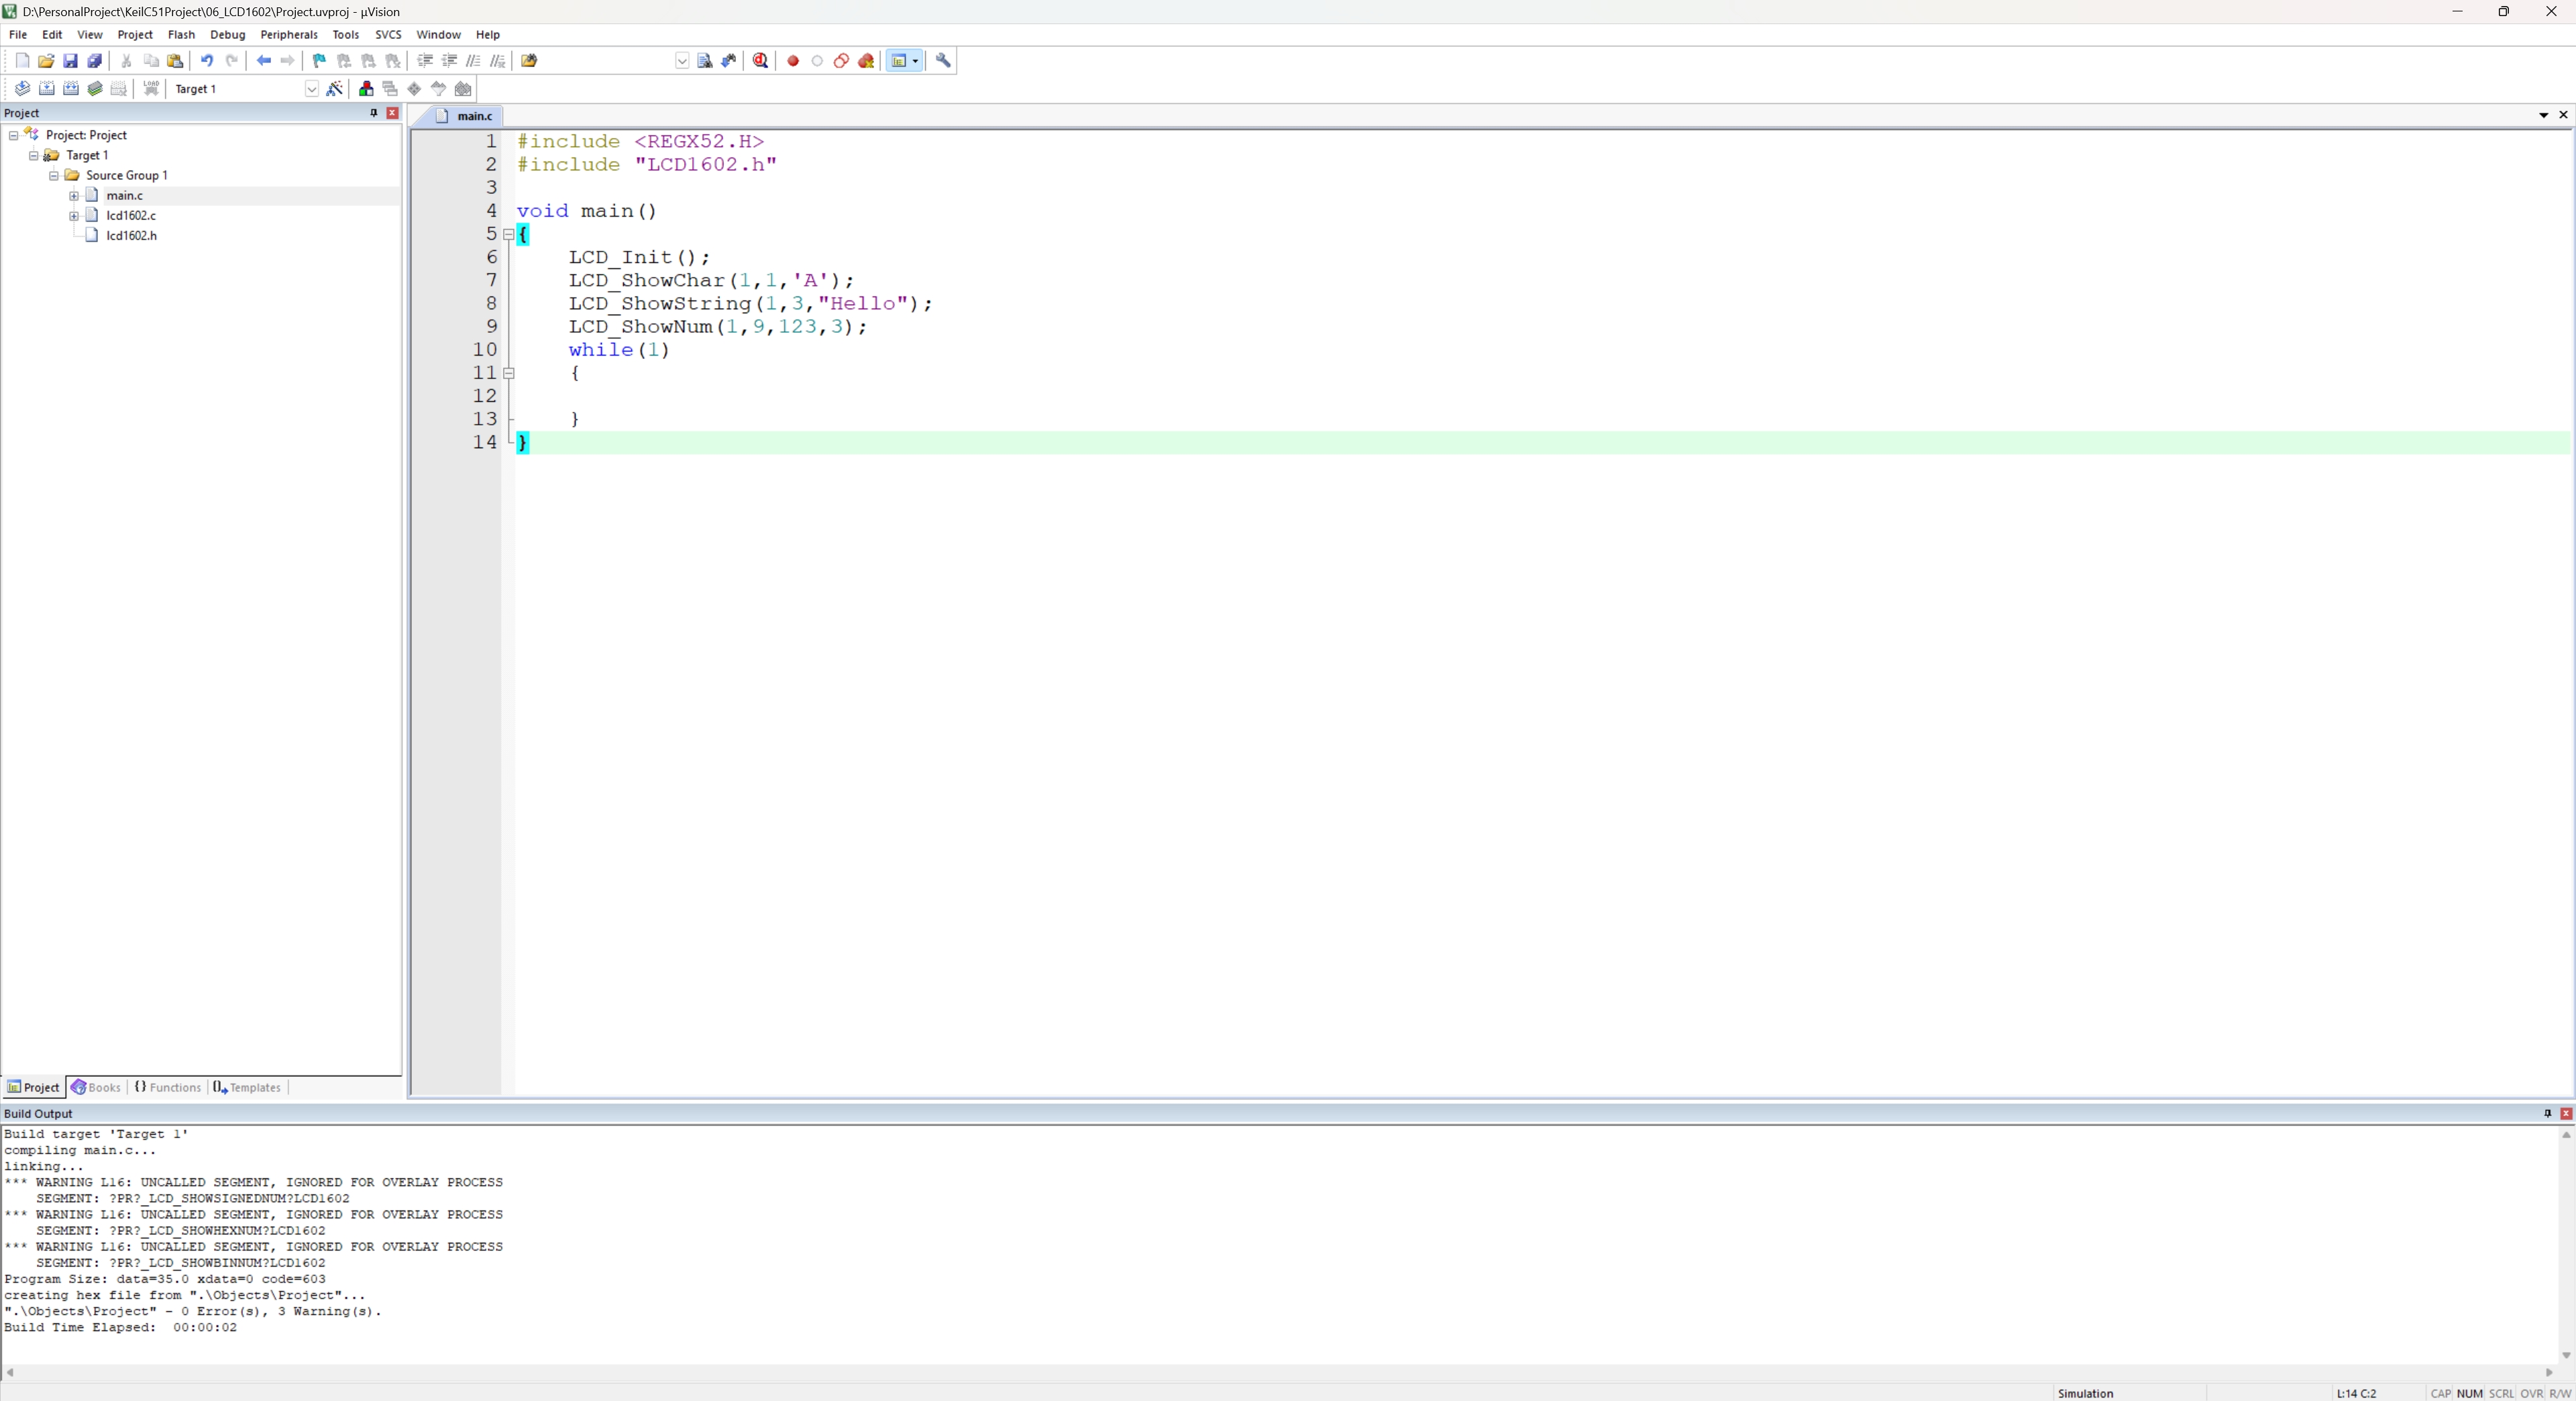Select lcd1602.h in the project tree
This screenshot has height=1401, width=2576.
(x=131, y=236)
